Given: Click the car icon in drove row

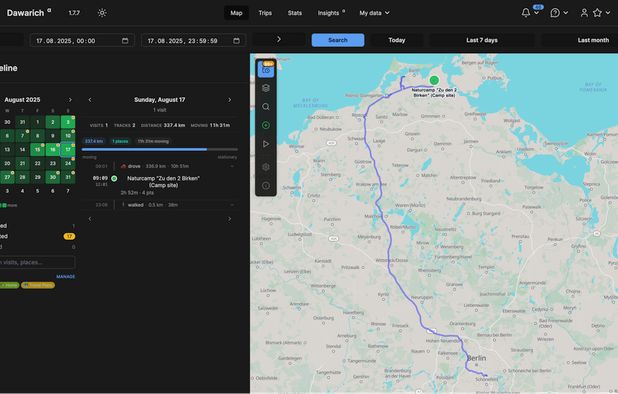Looking at the screenshot, I should coord(123,166).
